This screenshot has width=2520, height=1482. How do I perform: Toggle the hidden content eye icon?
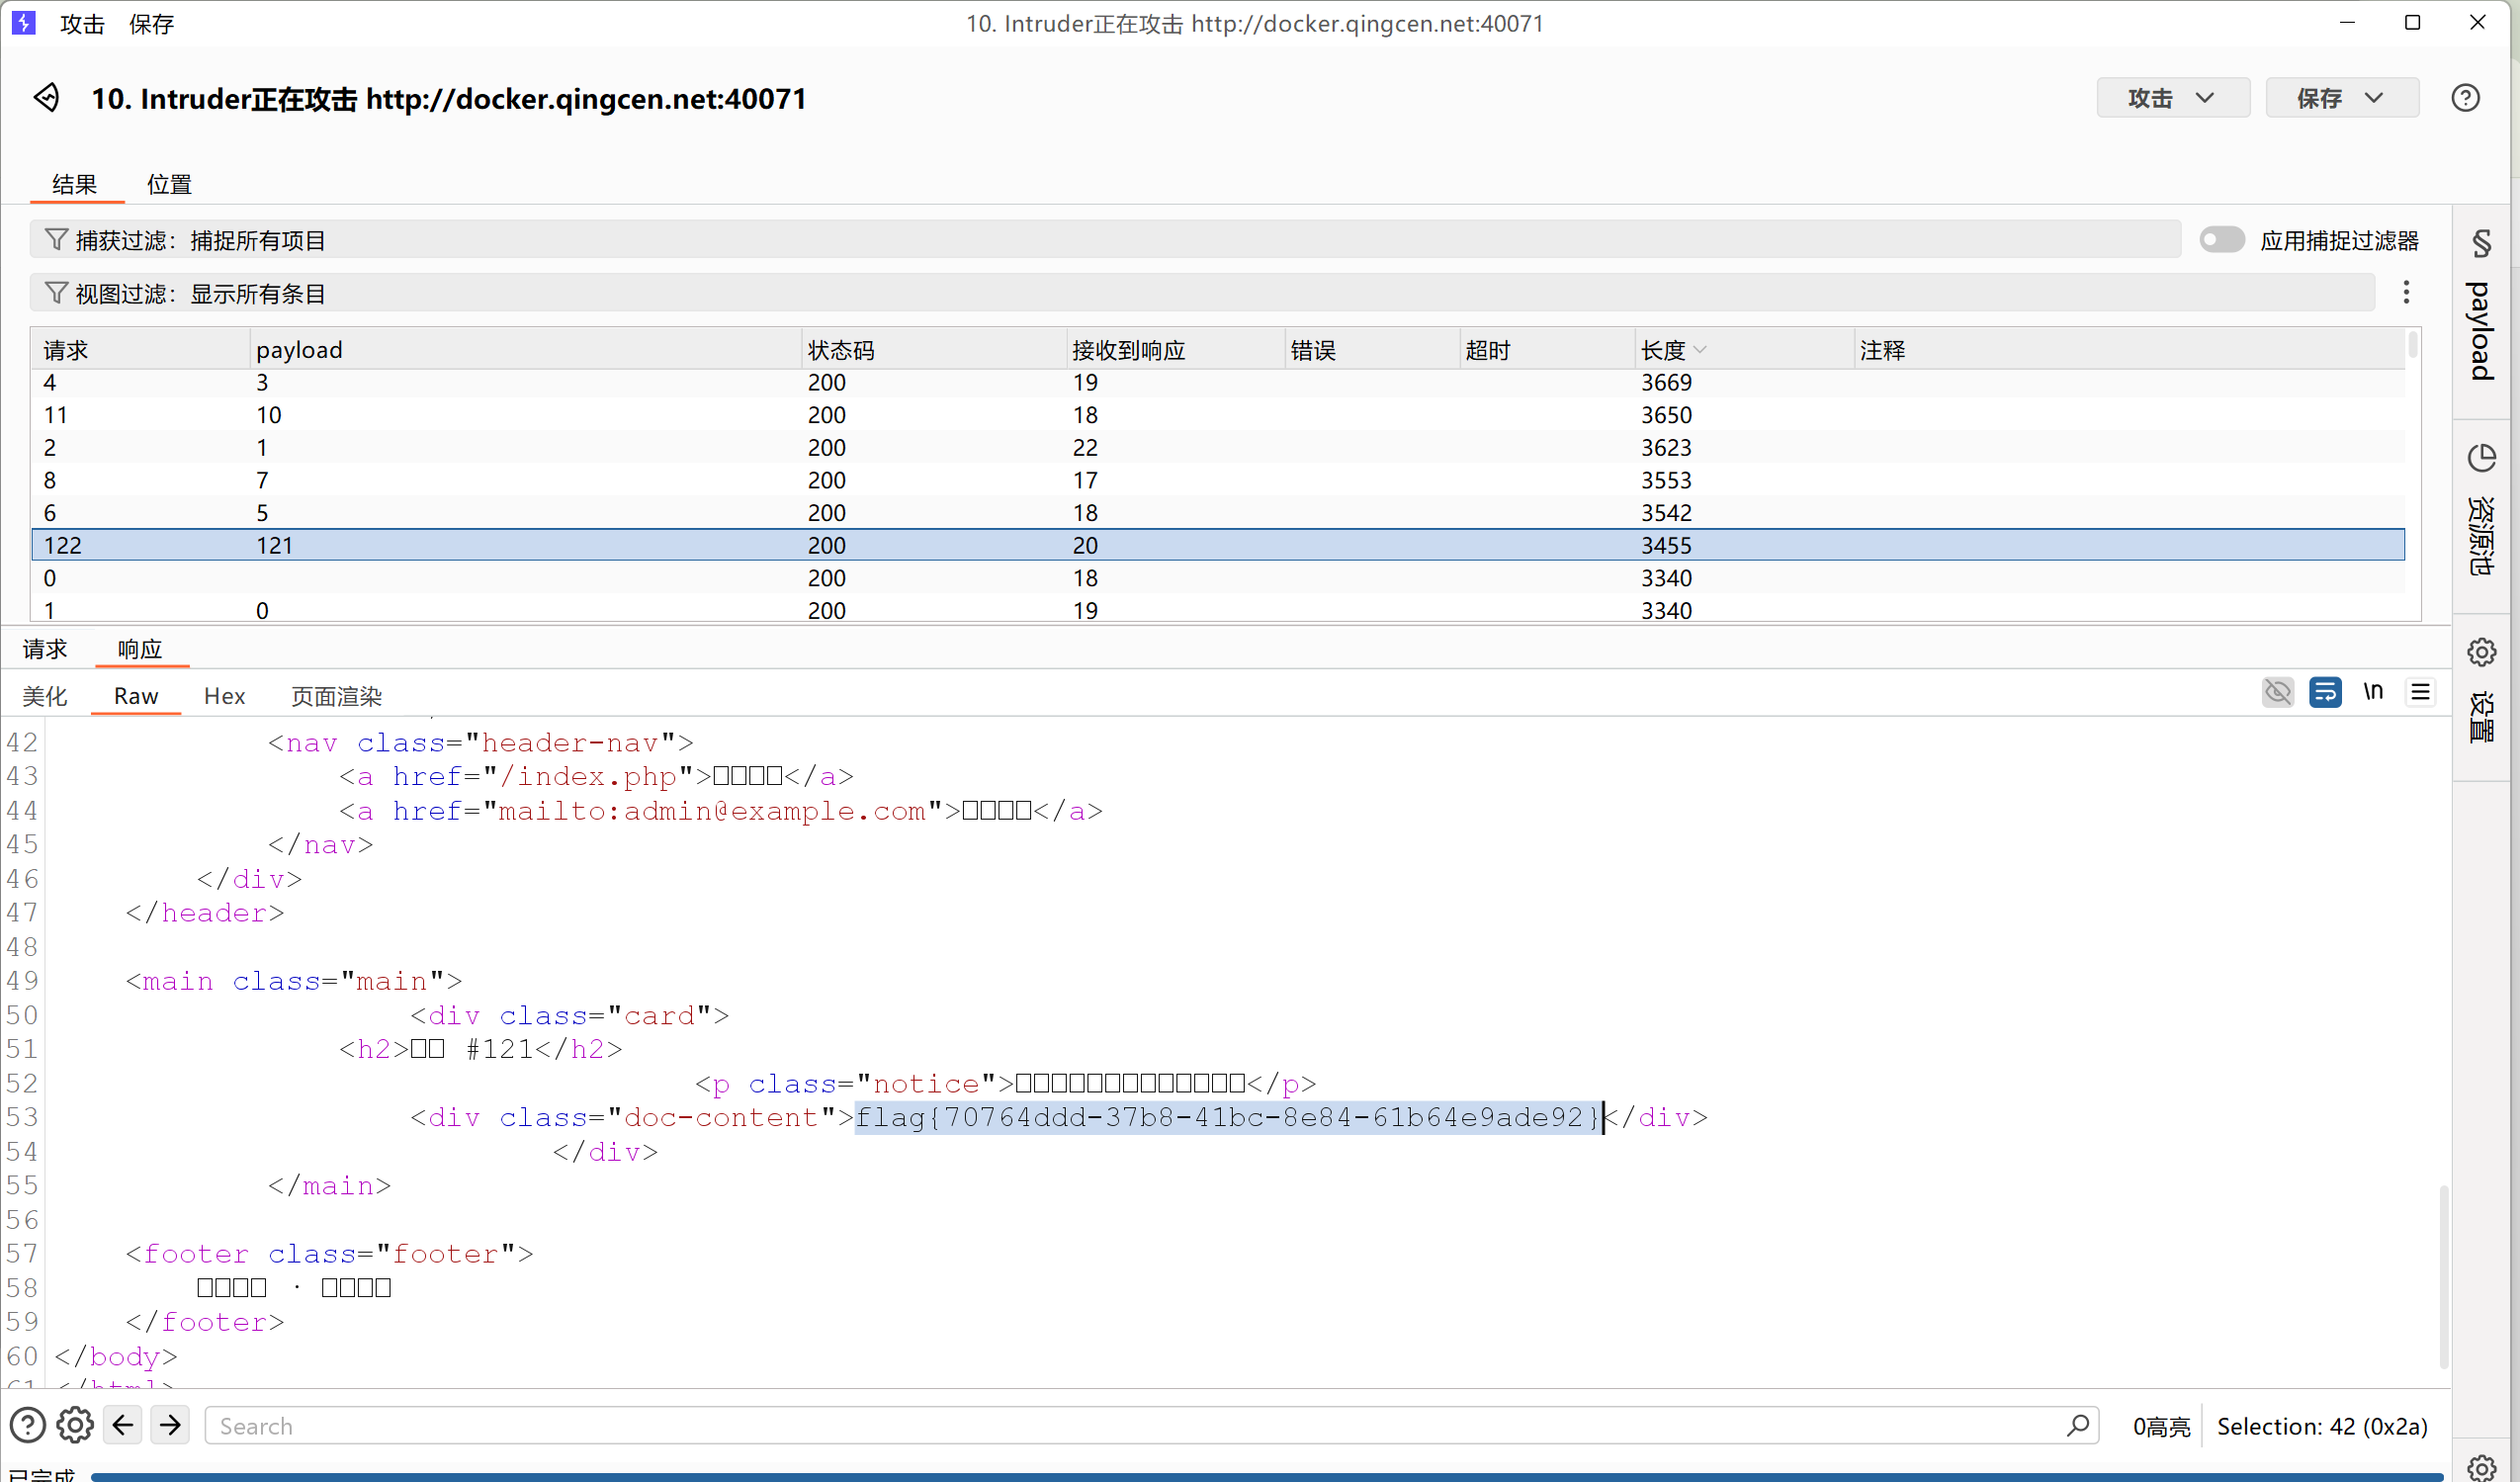coord(2277,692)
